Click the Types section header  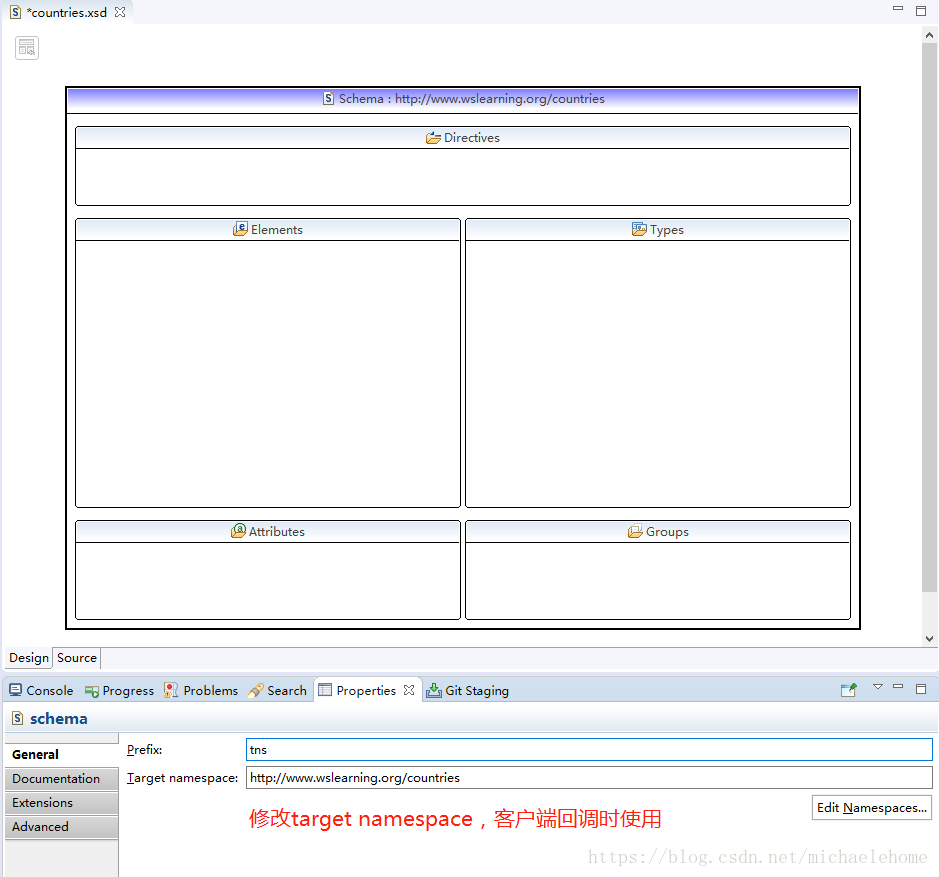[658, 230]
